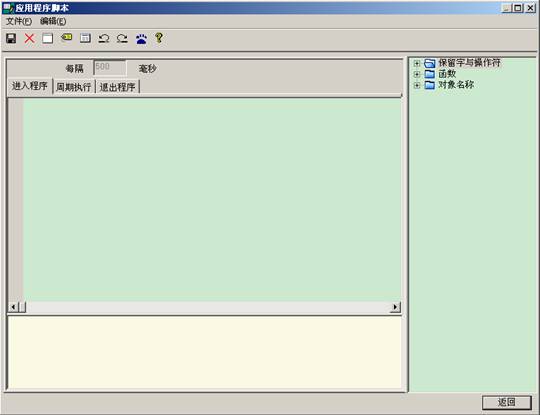This screenshot has width=540, height=415.
Task: Click the interval milliseconds input field
Action: tap(110, 68)
